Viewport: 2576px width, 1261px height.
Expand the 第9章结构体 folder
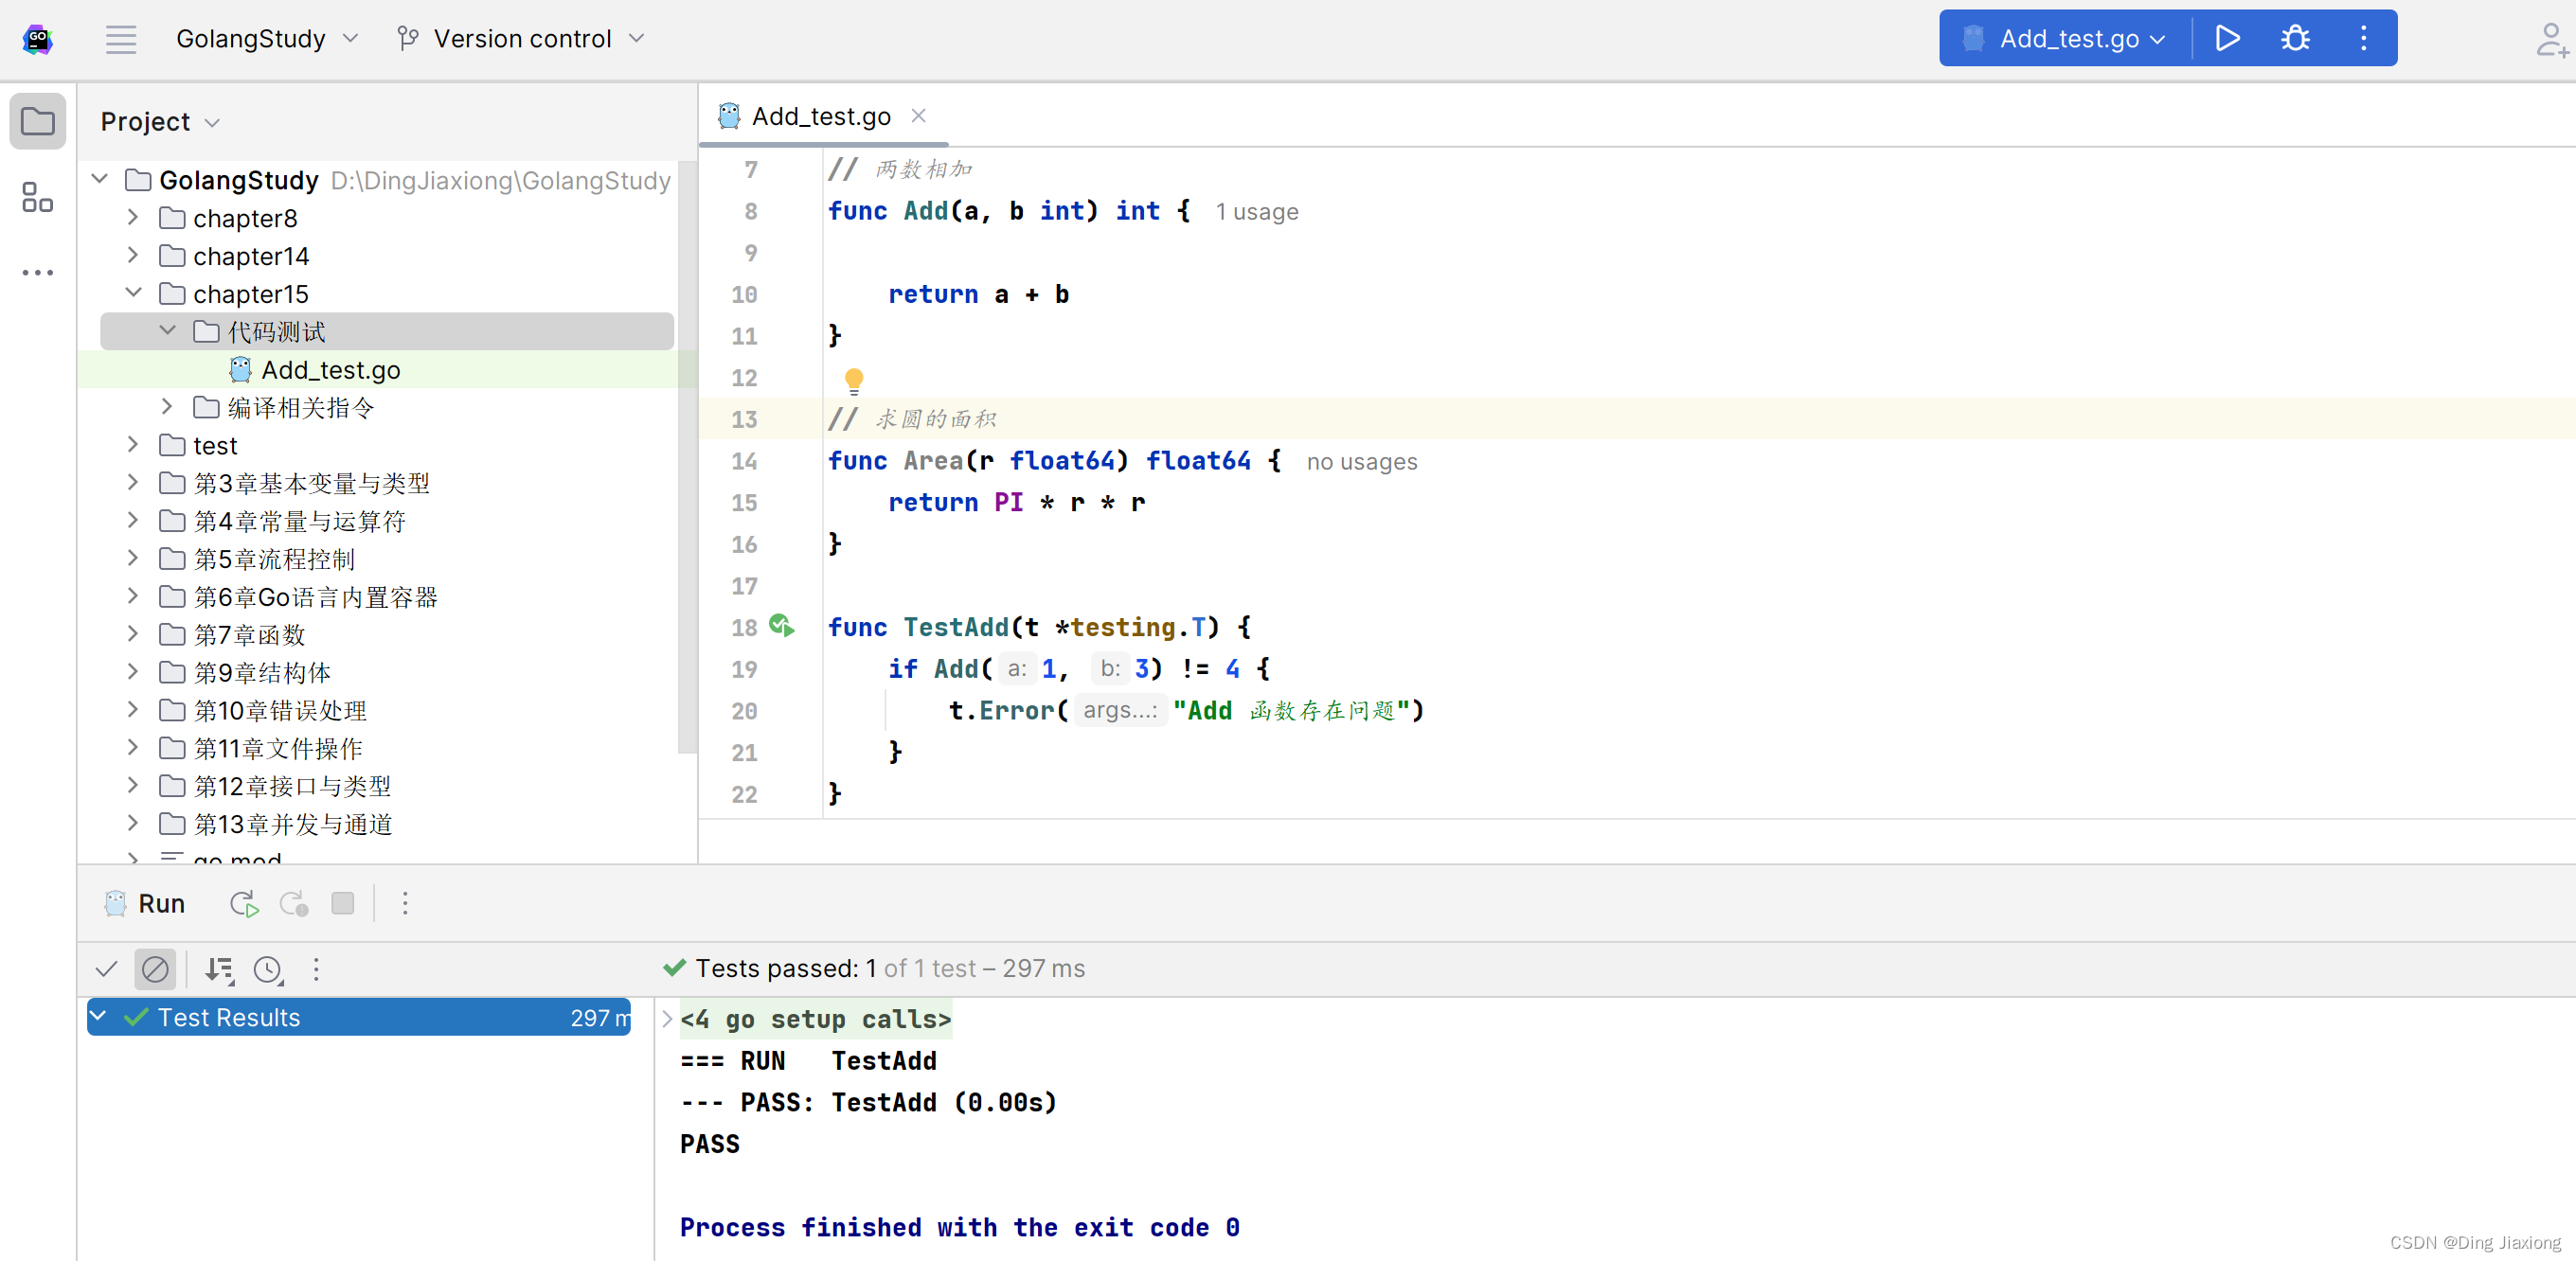click(133, 672)
